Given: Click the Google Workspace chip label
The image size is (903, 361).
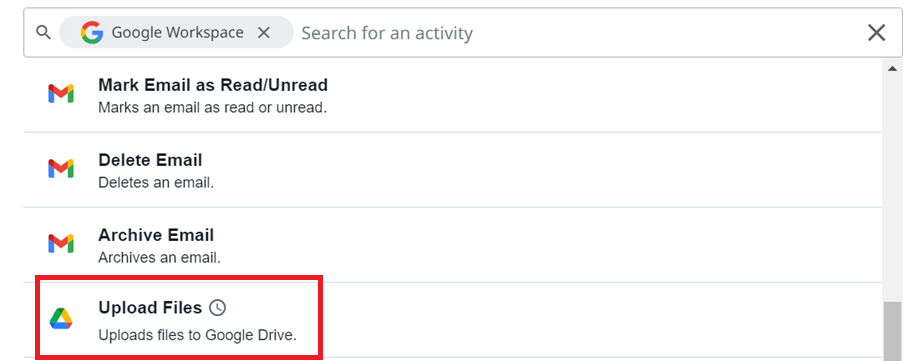Looking at the screenshot, I should 177,33.
